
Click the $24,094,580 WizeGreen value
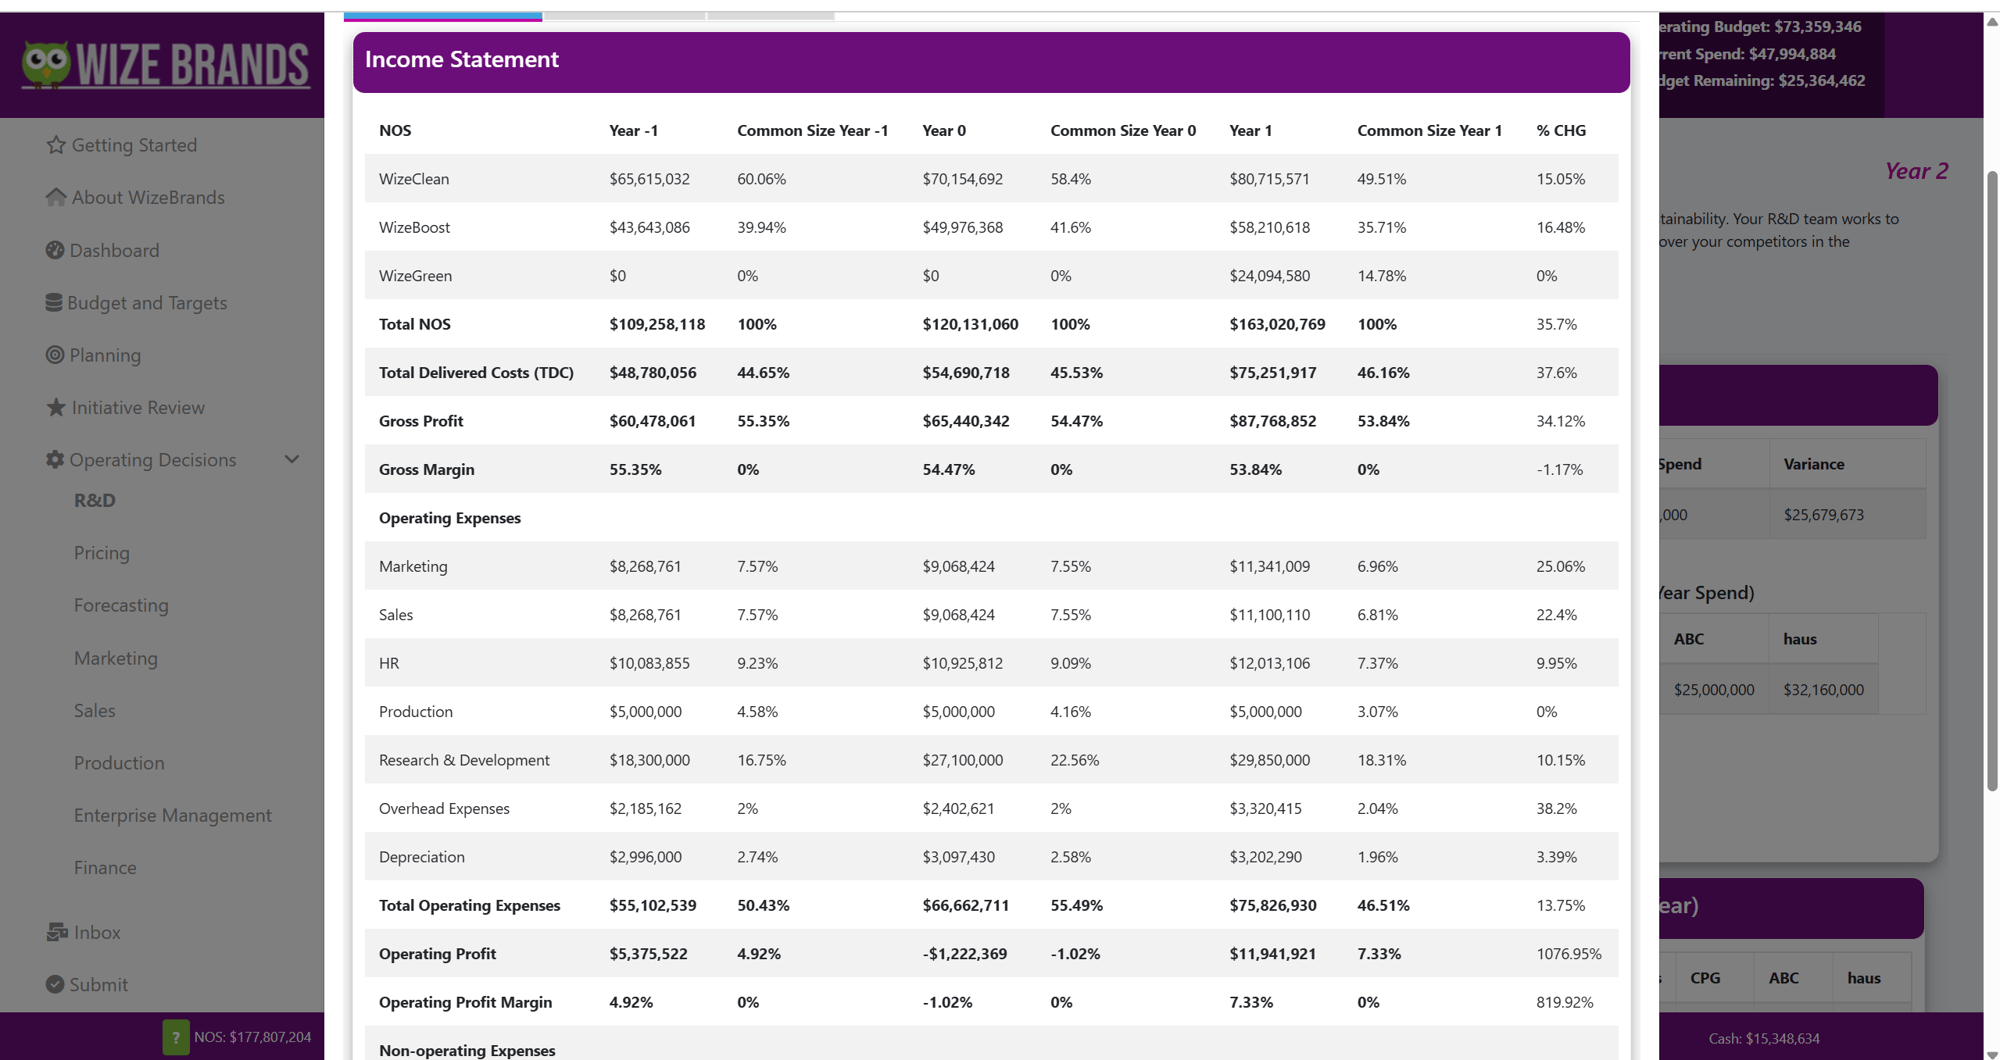1269,275
